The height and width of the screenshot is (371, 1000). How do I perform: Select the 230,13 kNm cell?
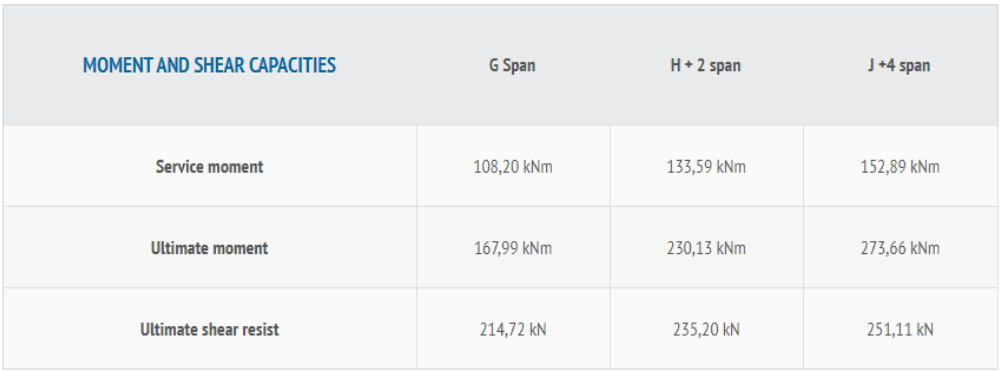click(x=706, y=248)
